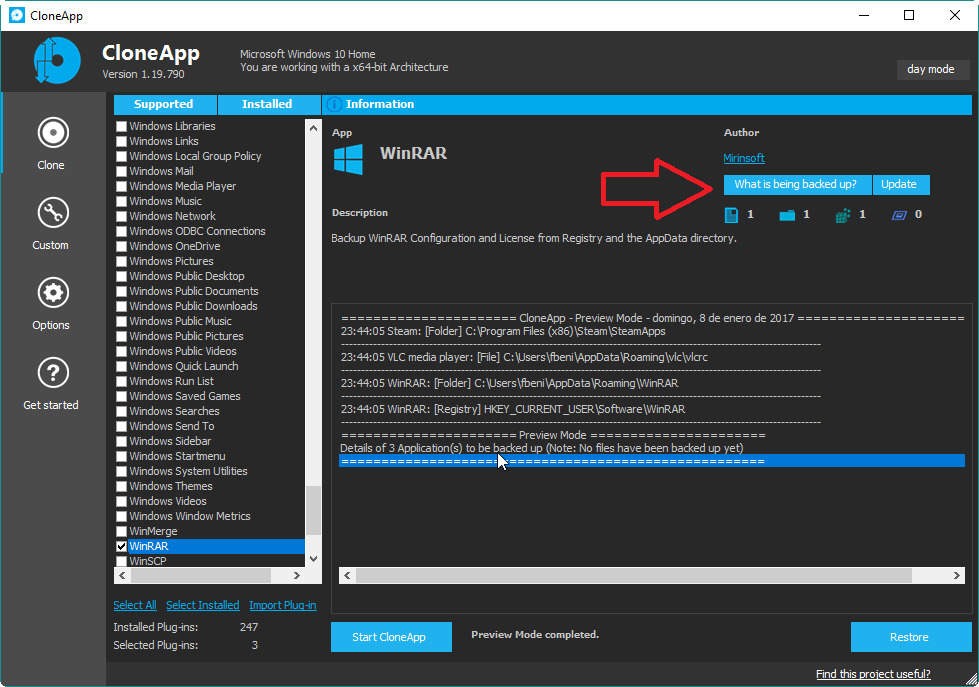Select the Clone section in the sidebar
This screenshot has width=979, height=687.
coord(50,133)
